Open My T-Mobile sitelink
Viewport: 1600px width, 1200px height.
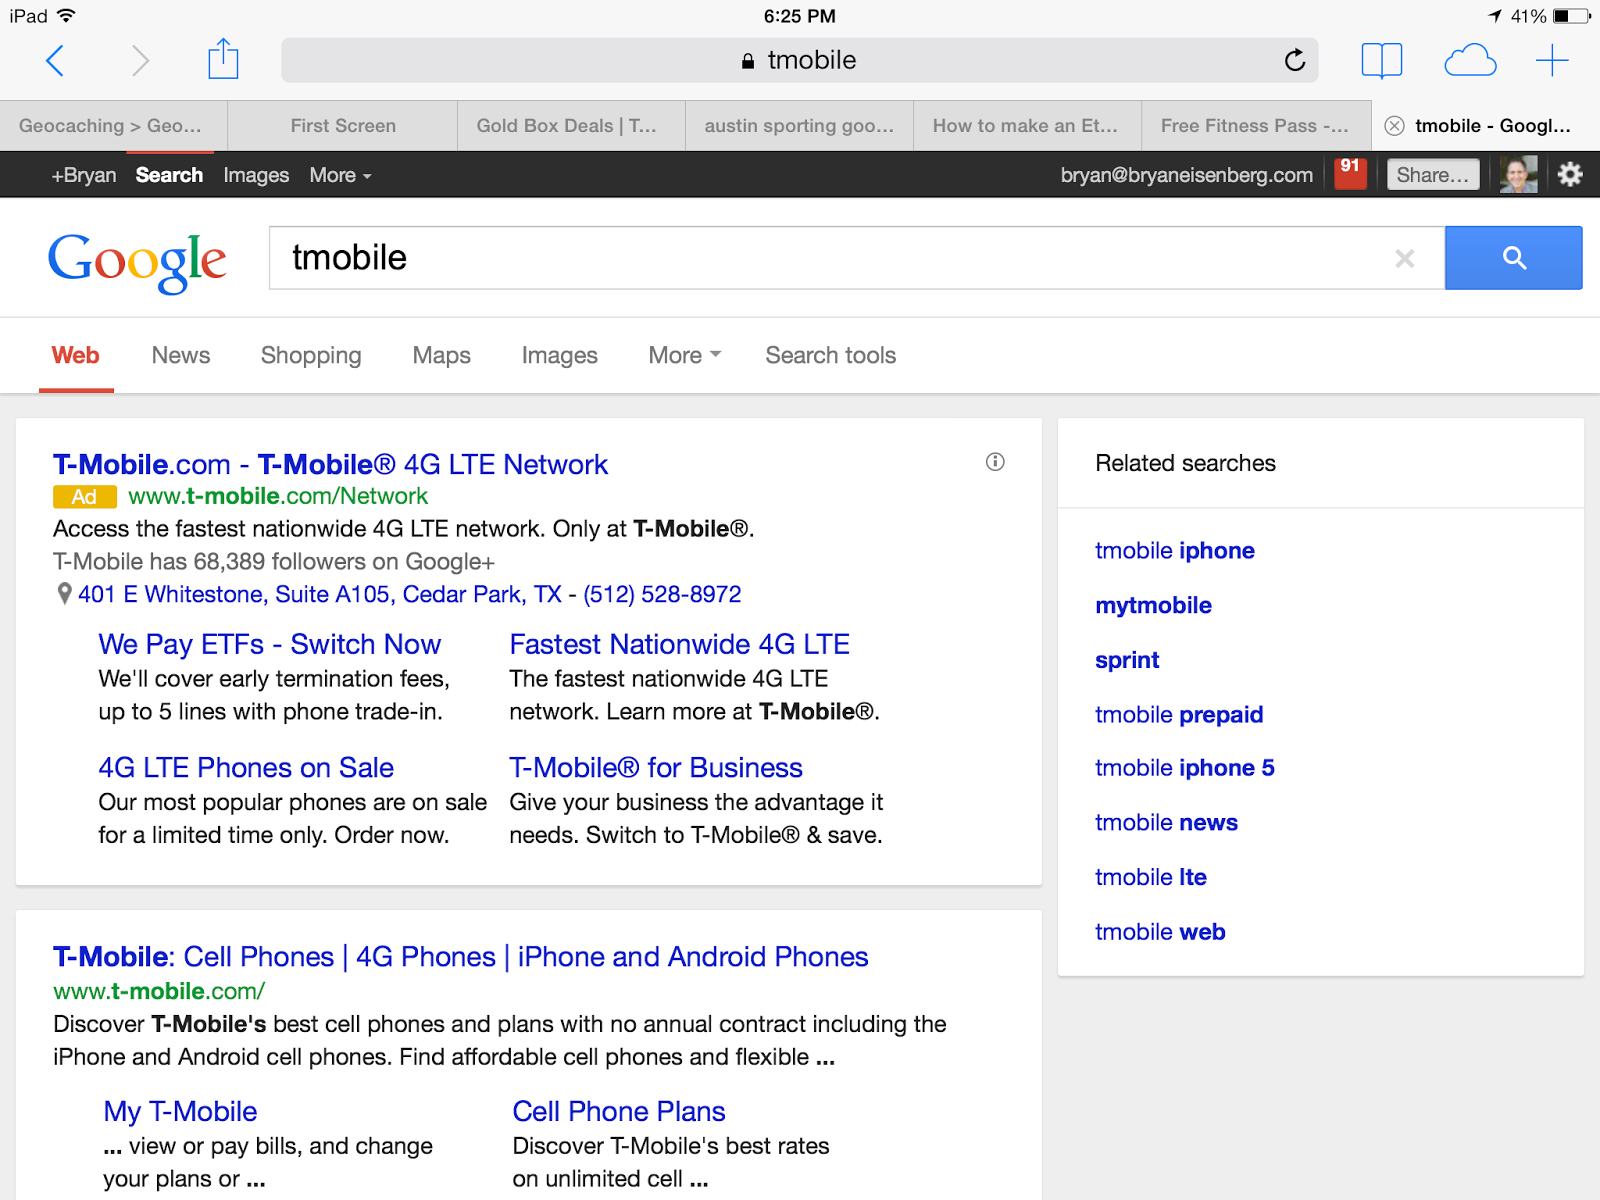coord(180,1112)
